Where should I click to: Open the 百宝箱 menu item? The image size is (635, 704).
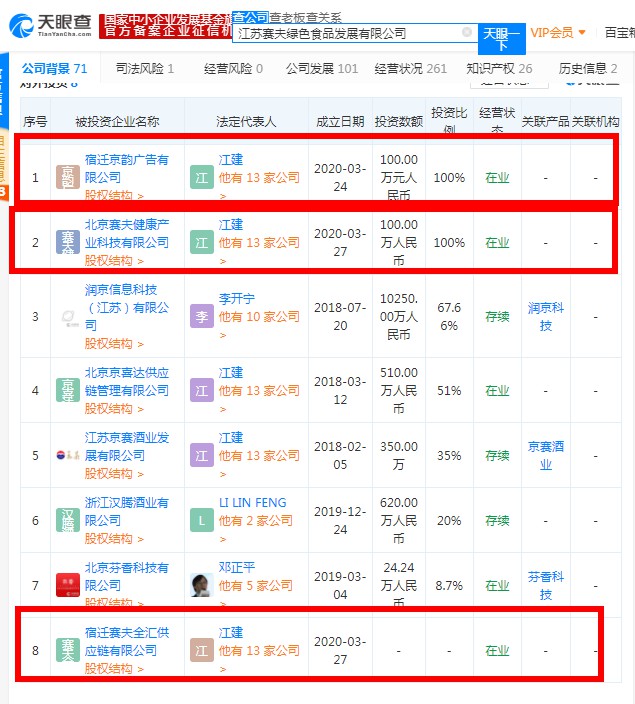[620, 32]
